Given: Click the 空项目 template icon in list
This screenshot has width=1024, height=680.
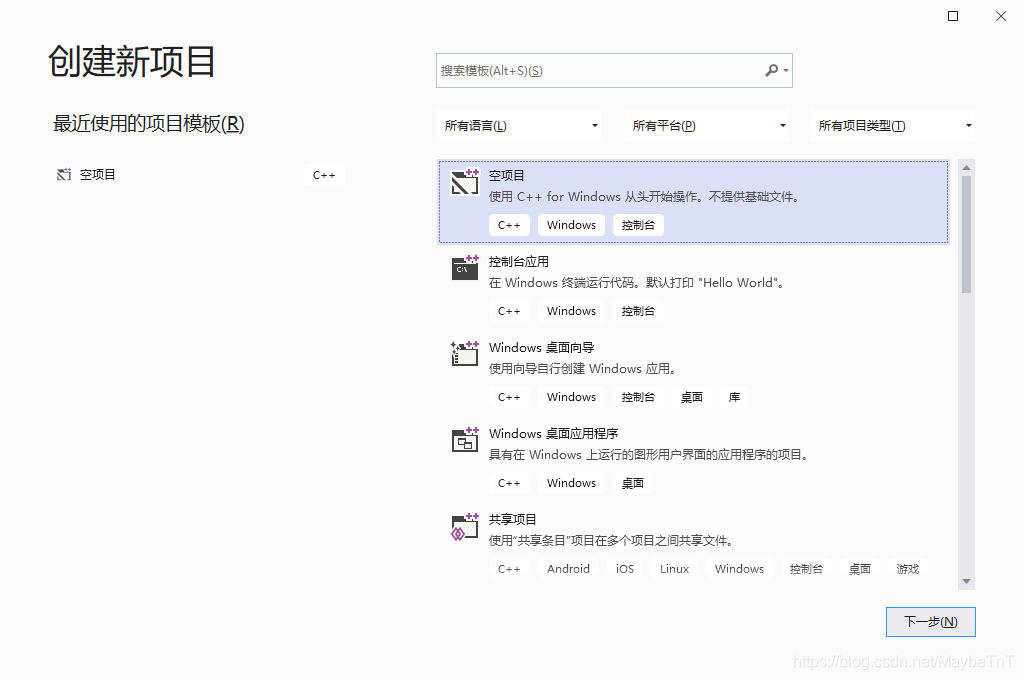Looking at the screenshot, I should click(x=465, y=182).
